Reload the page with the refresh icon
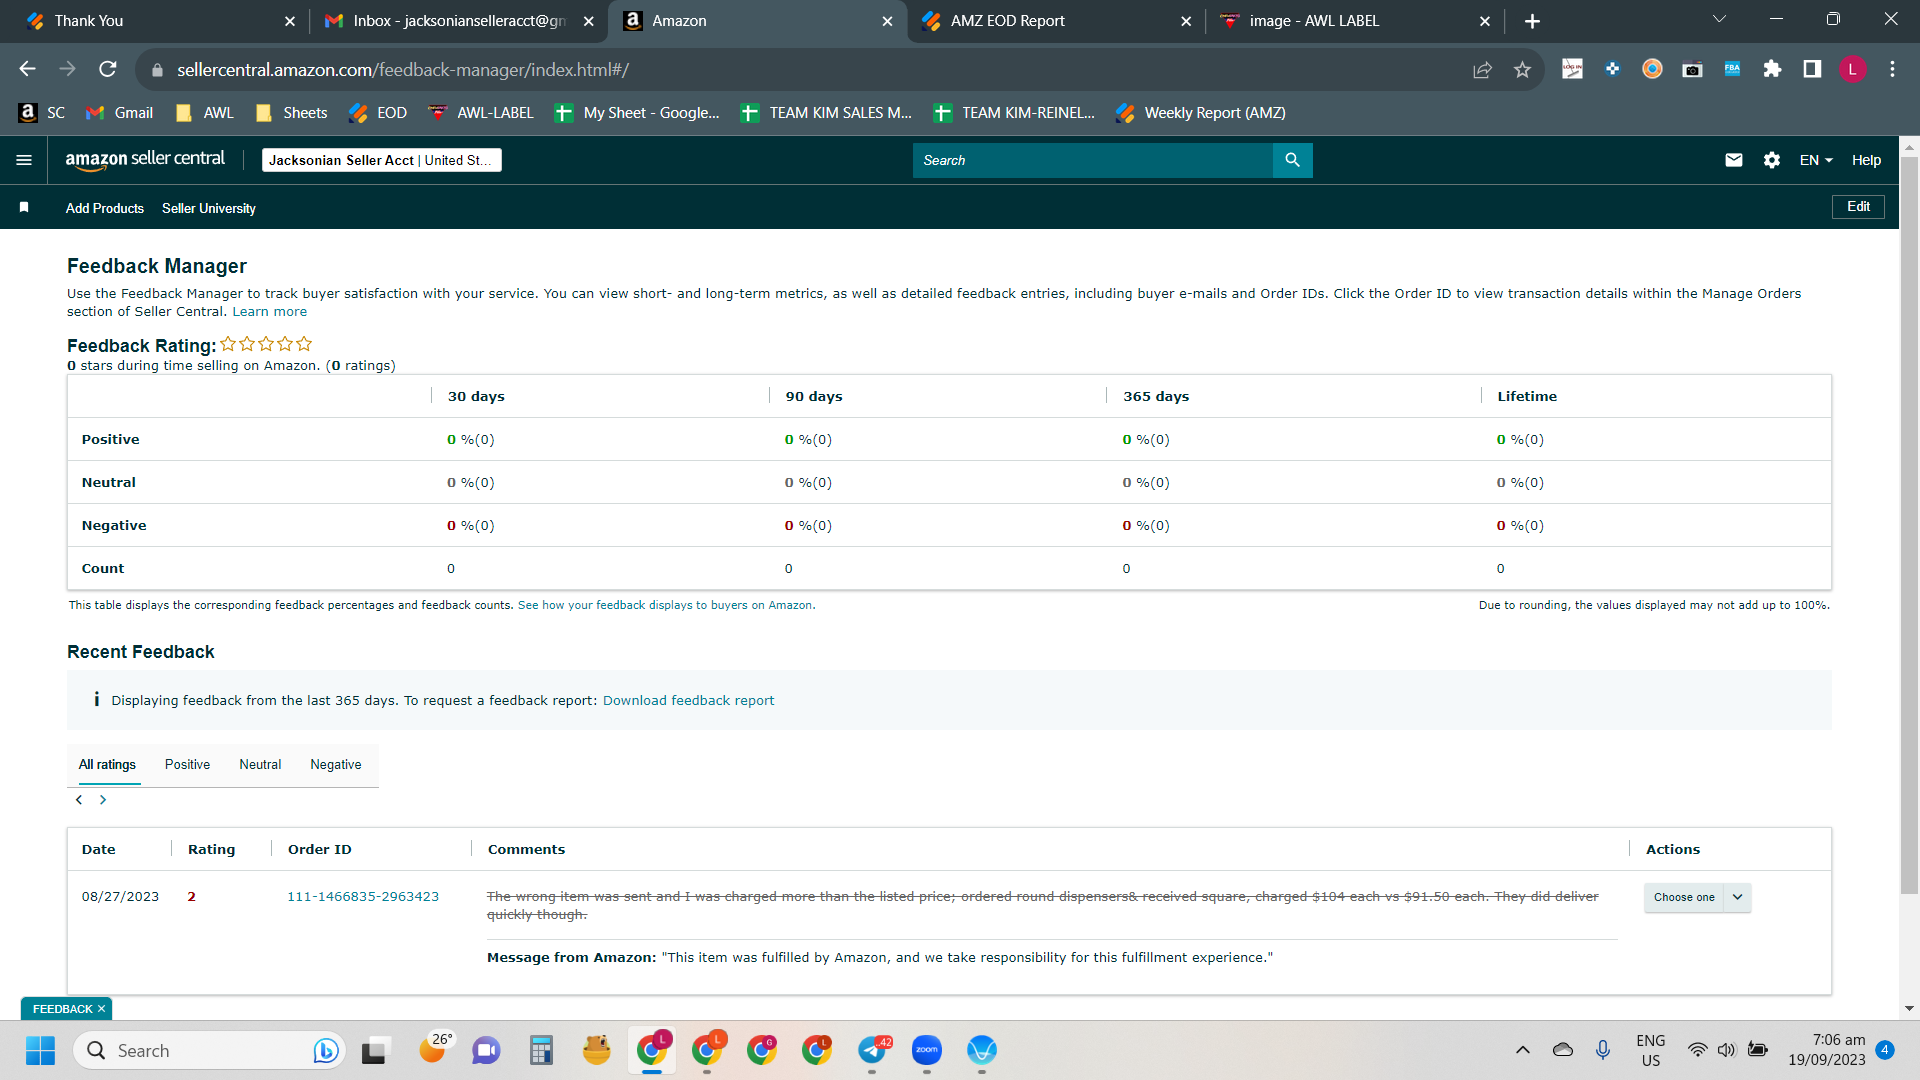The height and width of the screenshot is (1080, 1920). tap(107, 69)
